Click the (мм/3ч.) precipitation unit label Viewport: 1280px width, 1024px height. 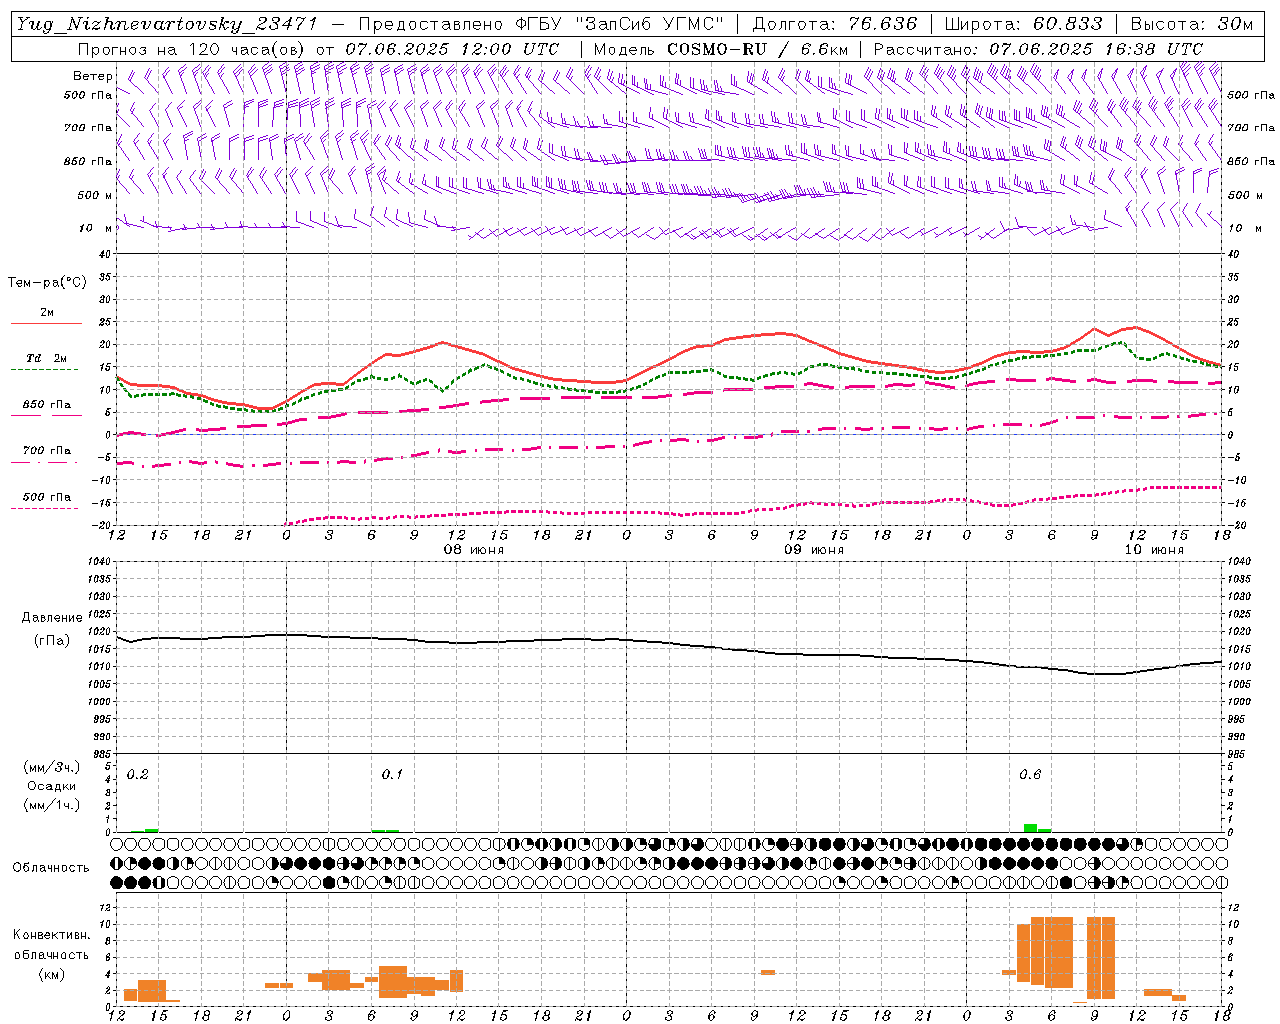click(52, 767)
